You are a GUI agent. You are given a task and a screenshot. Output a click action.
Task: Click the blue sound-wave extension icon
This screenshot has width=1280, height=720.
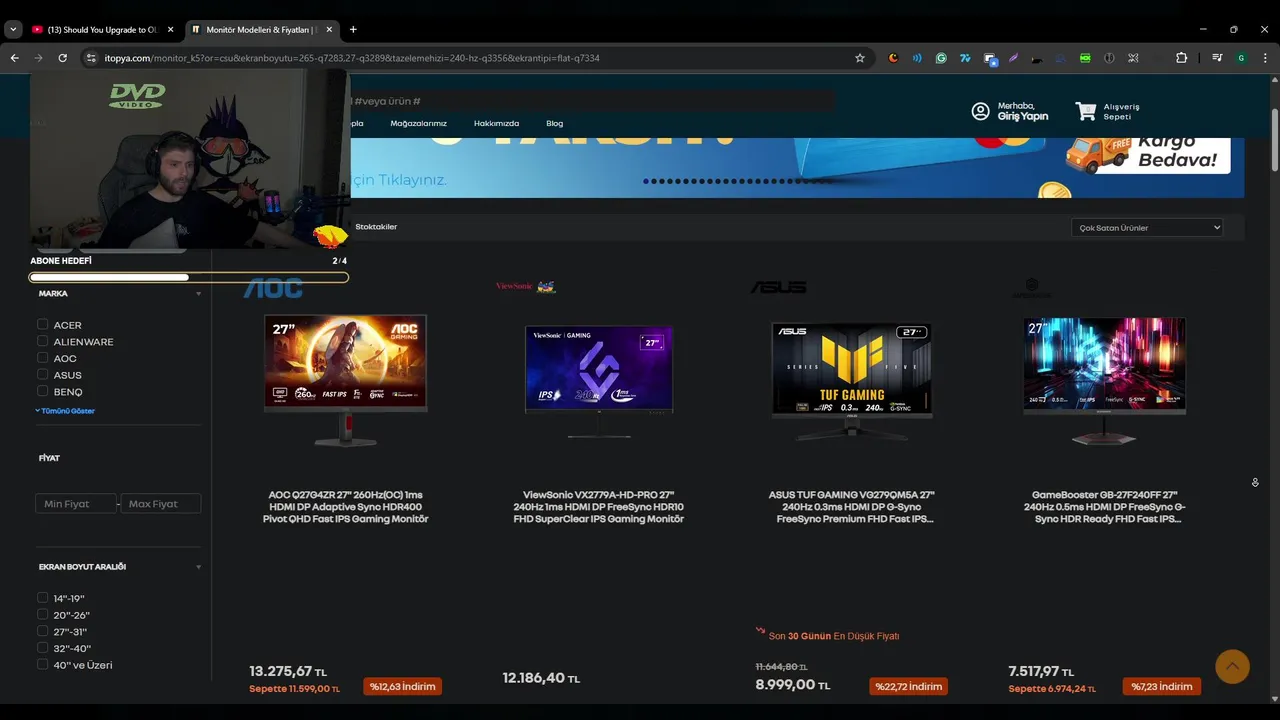[917, 58]
